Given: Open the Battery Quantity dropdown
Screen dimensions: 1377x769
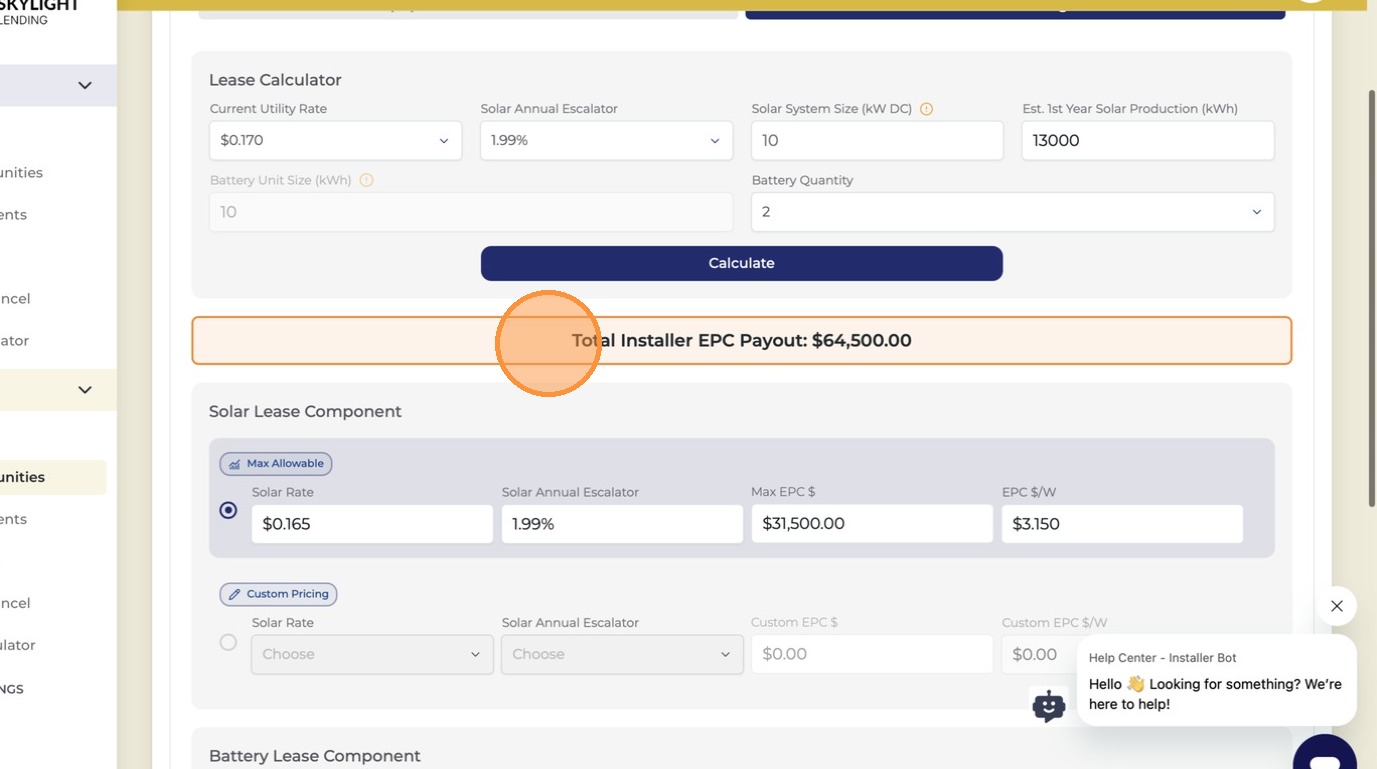Looking at the screenshot, I should click(x=1012, y=212).
